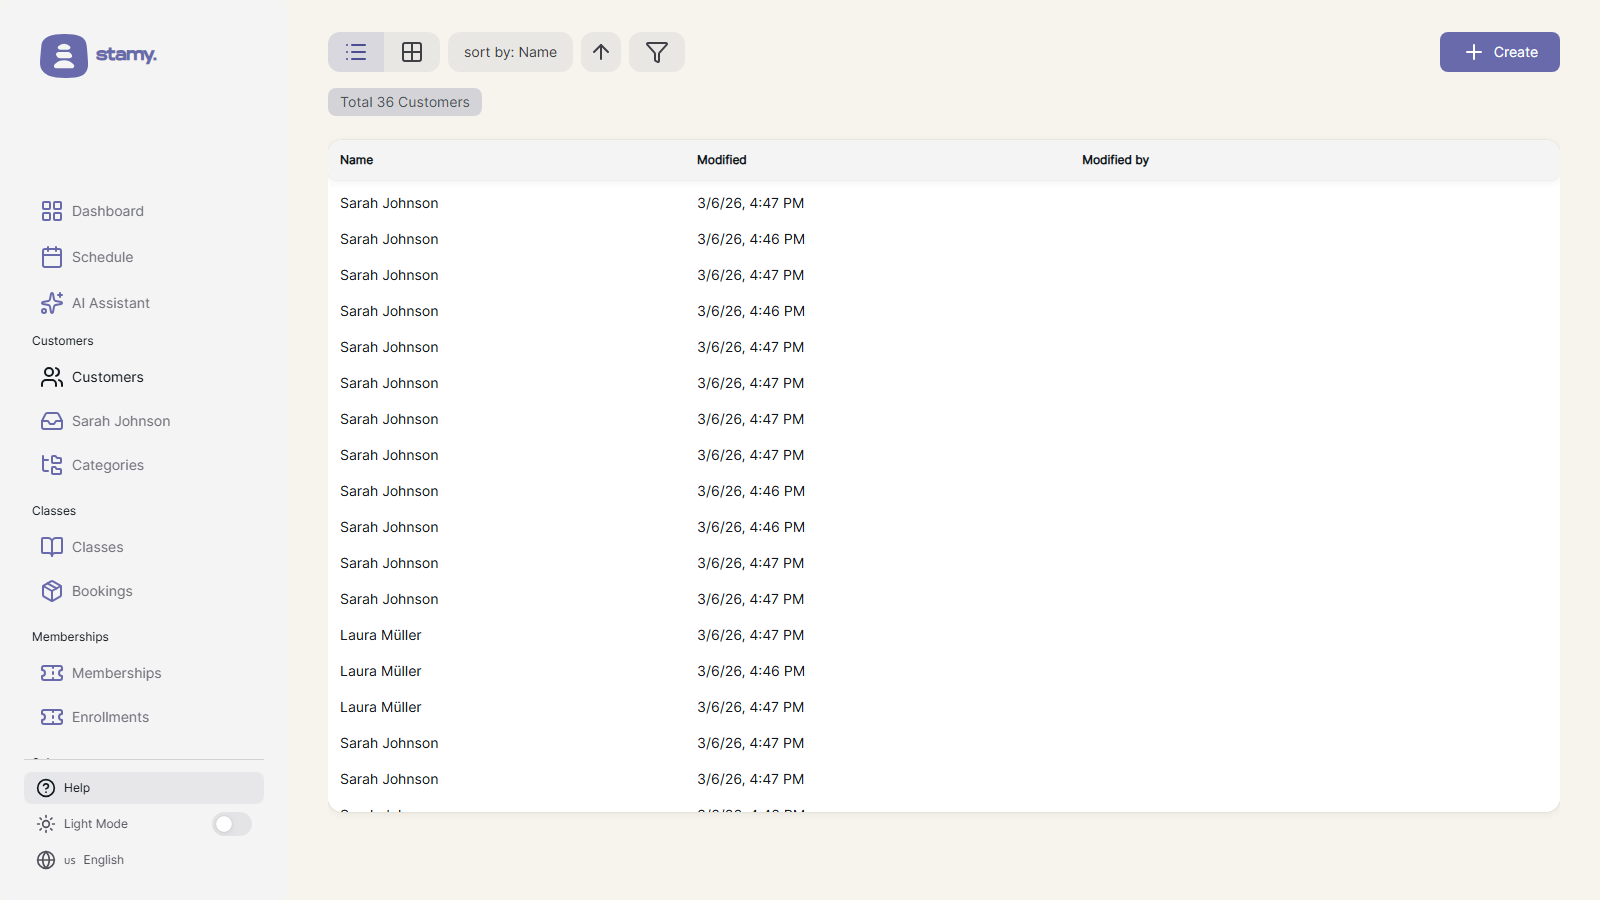Open the sort by Name dropdown
The width and height of the screenshot is (1600, 900).
510,52
